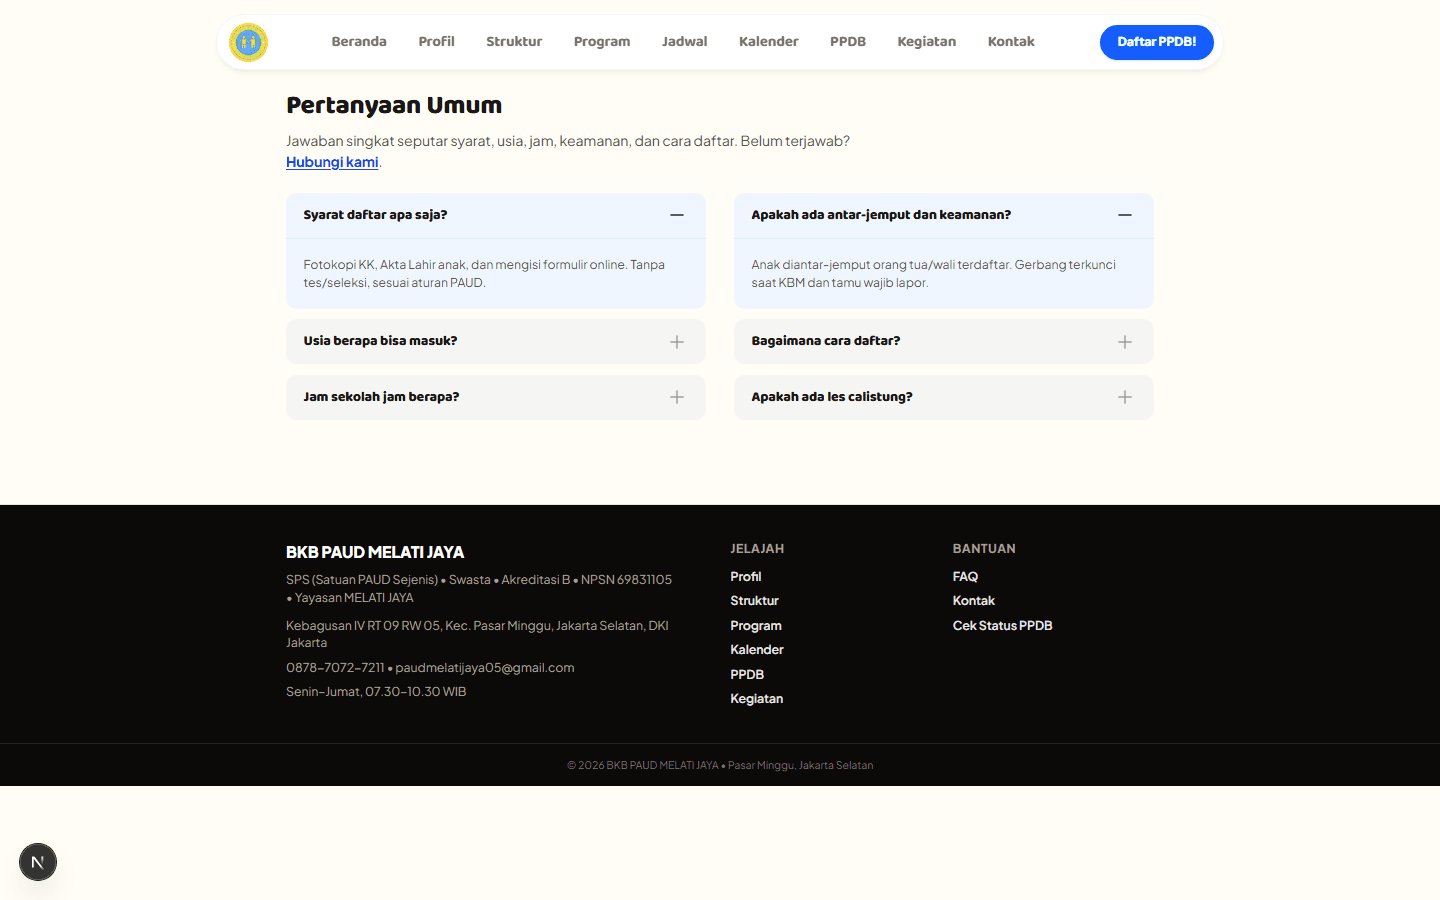Select Struktur in the top navigation
1440x900 pixels.
coord(514,42)
